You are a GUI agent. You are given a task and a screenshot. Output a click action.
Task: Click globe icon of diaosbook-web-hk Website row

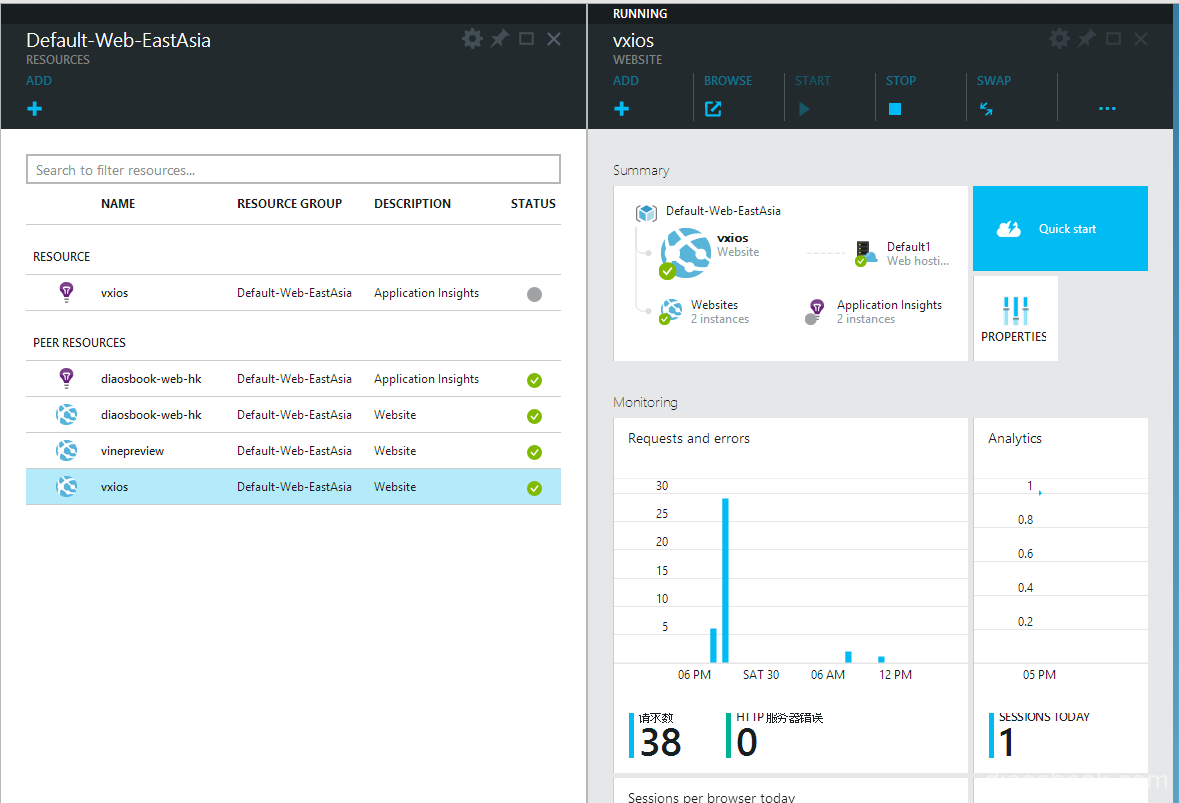(67, 414)
